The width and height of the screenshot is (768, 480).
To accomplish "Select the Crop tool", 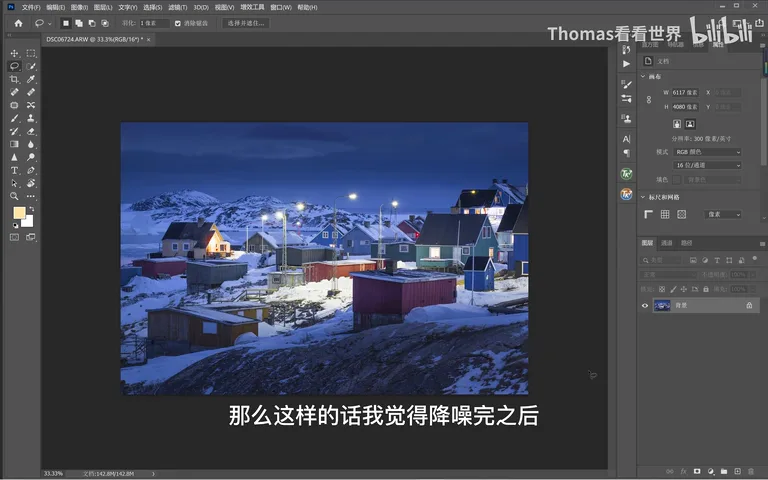I will [14, 79].
